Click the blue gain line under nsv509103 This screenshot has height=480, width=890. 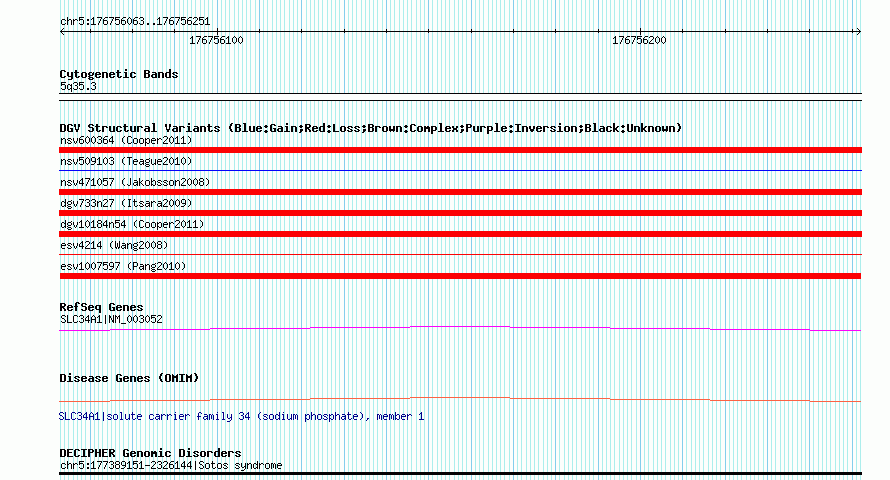(x=460, y=170)
